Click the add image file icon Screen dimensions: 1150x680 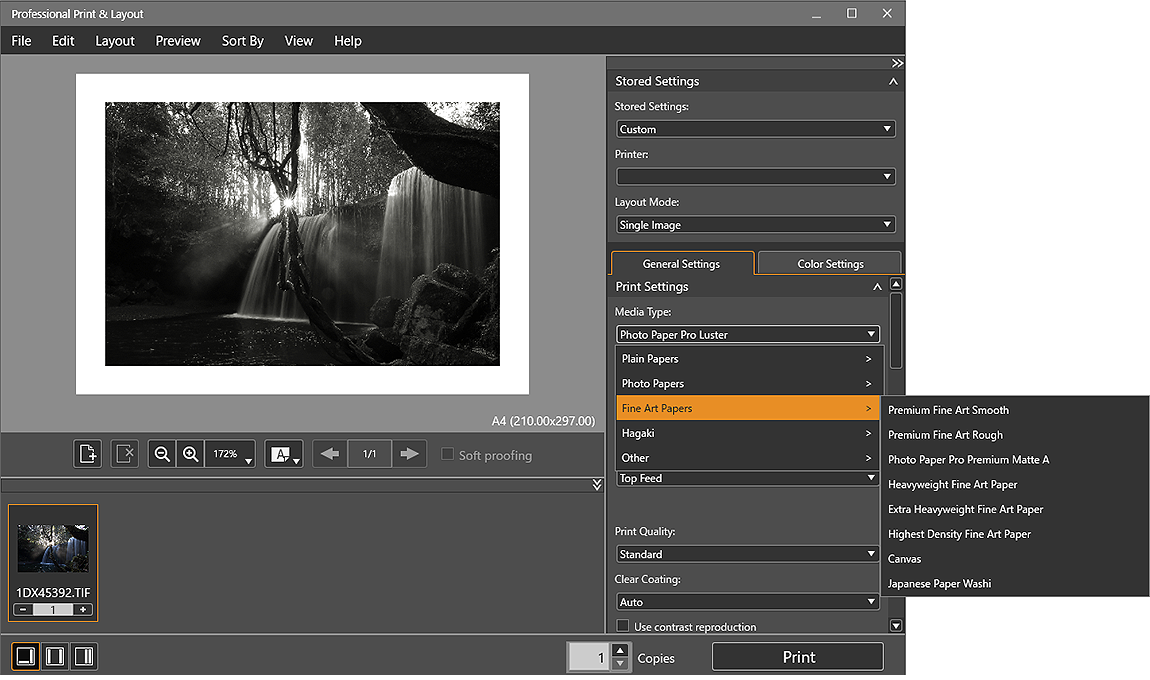(87, 454)
